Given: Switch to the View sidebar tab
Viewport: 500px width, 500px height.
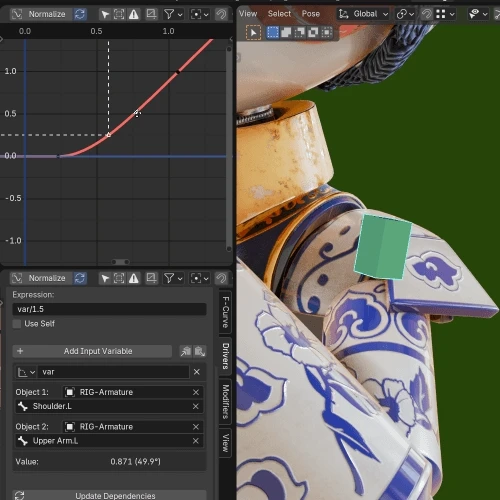Looking at the screenshot, I should [x=225, y=443].
